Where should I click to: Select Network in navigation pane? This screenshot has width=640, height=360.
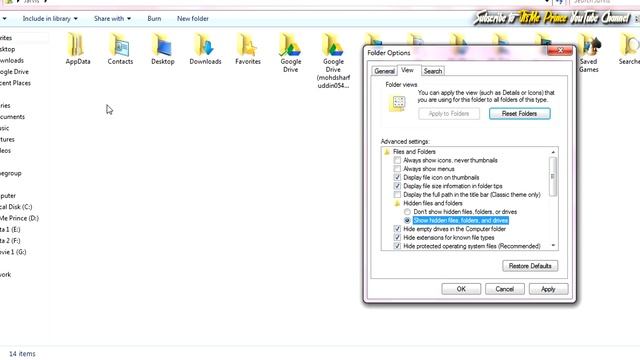(6, 275)
